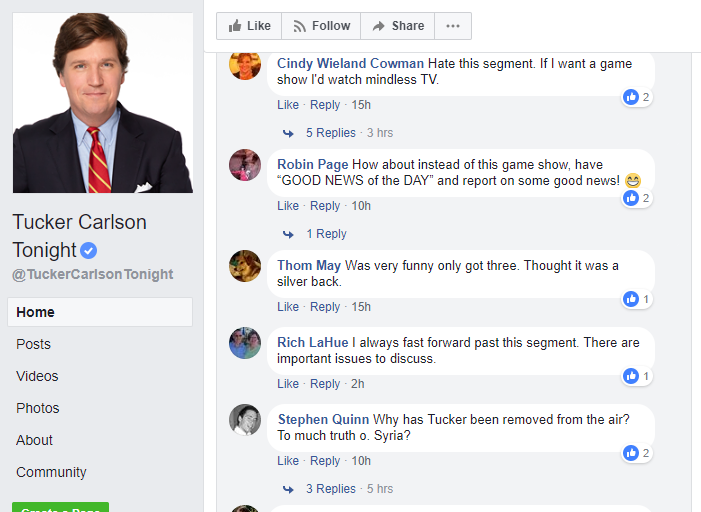Click Robin Page's avatar
Viewport: 701px width, 512px height.
point(245,165)
